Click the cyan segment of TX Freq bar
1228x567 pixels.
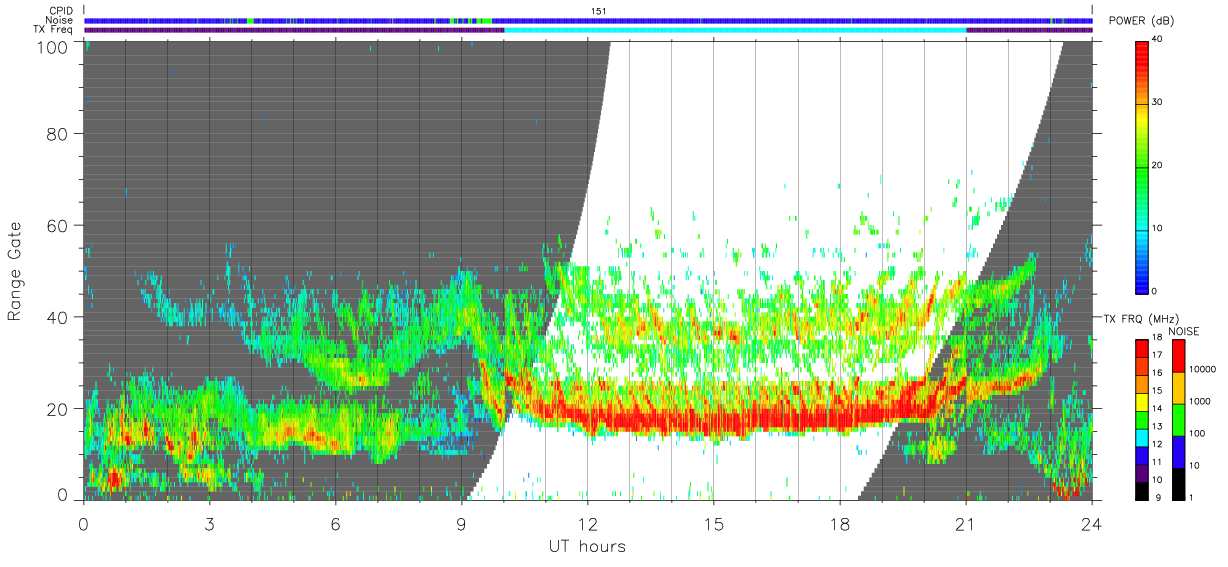click(735, 30)
